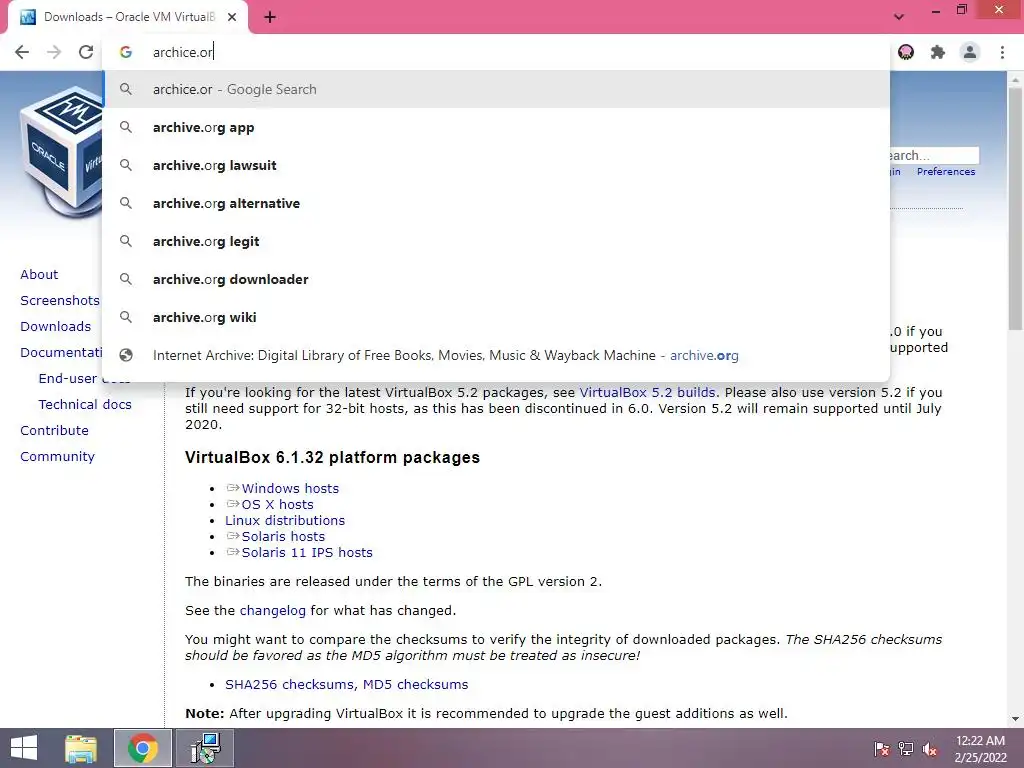1024x768 pixels.
Task: Click the browser forward arrow
Action: click(x=54, y=52)
